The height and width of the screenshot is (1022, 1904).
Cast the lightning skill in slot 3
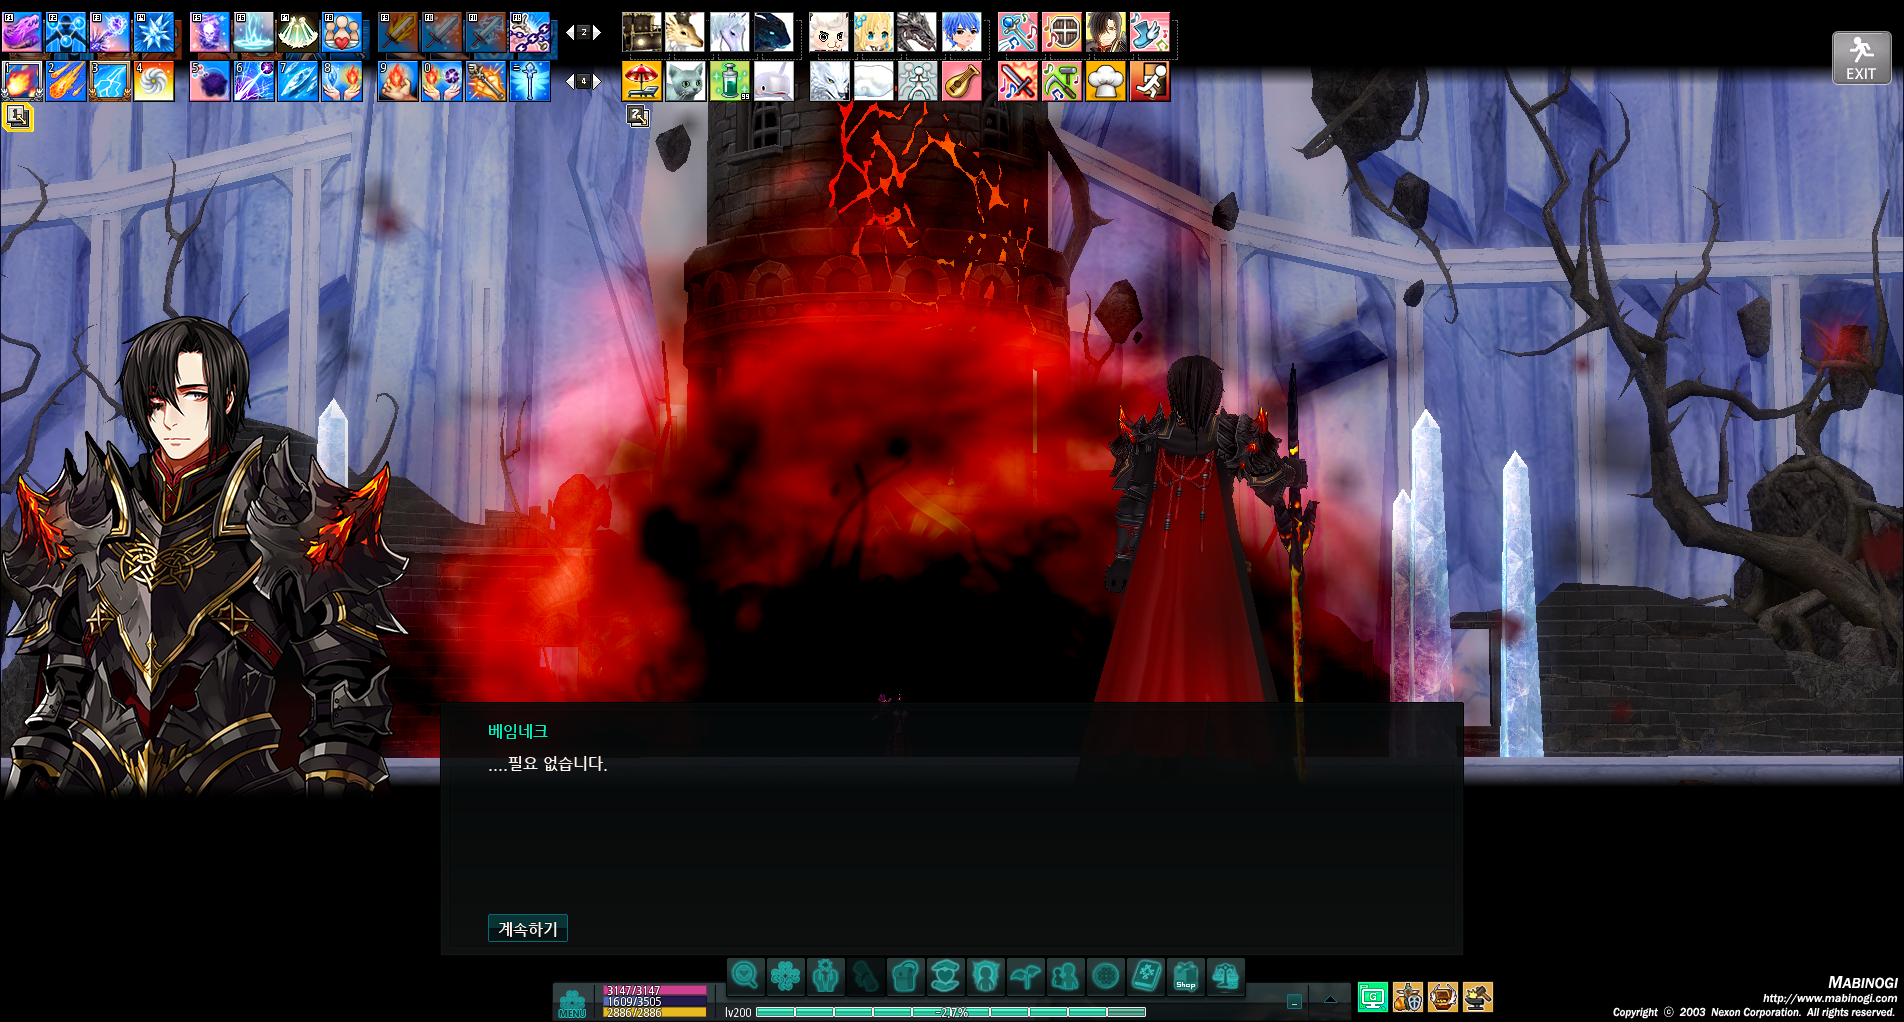(110, 81)
